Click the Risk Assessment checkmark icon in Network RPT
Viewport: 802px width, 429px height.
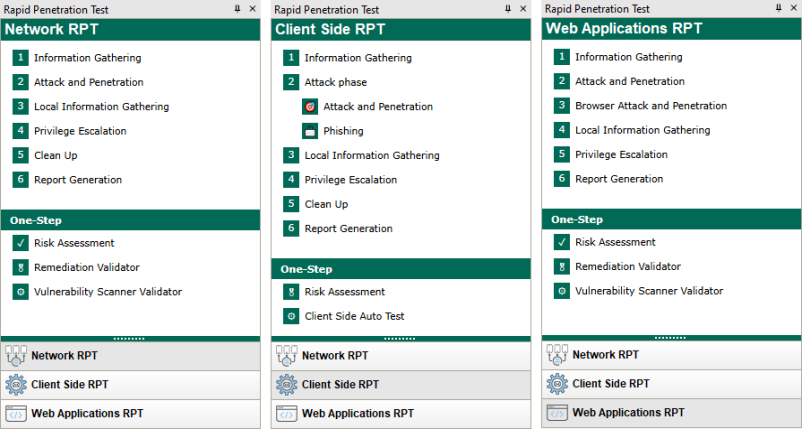[20, 243]
